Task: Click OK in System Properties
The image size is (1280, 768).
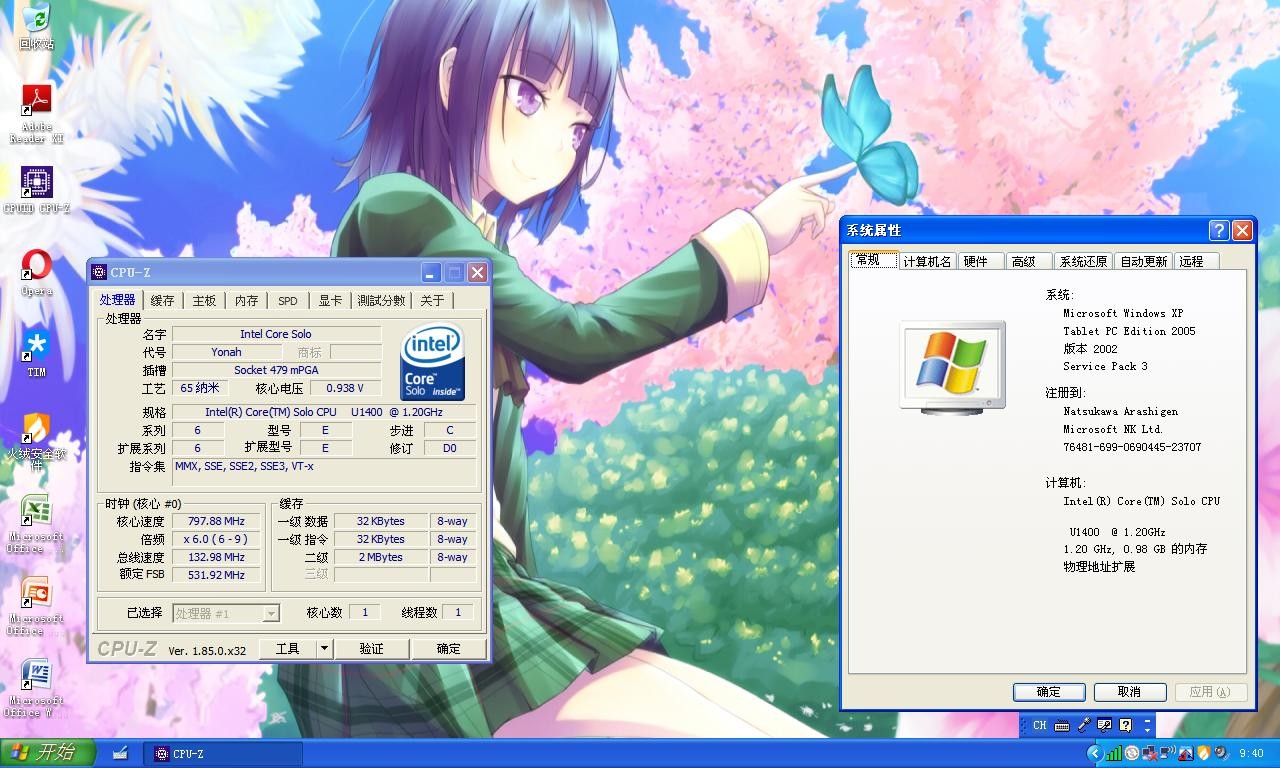Action: point(1049,692)
